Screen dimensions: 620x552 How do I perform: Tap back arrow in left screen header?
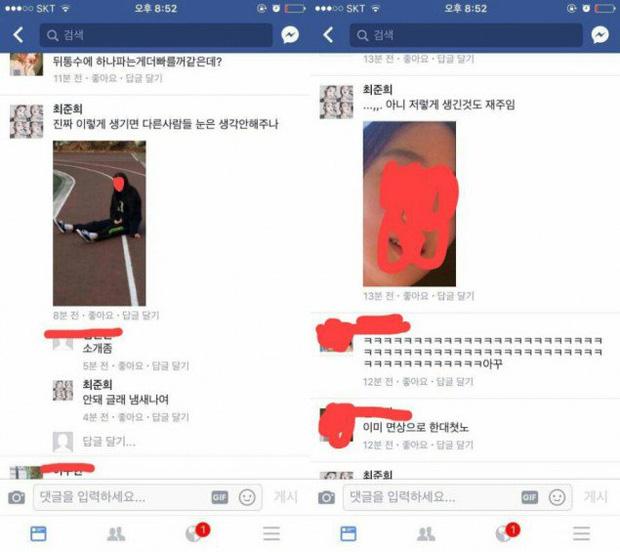point(18,35)
